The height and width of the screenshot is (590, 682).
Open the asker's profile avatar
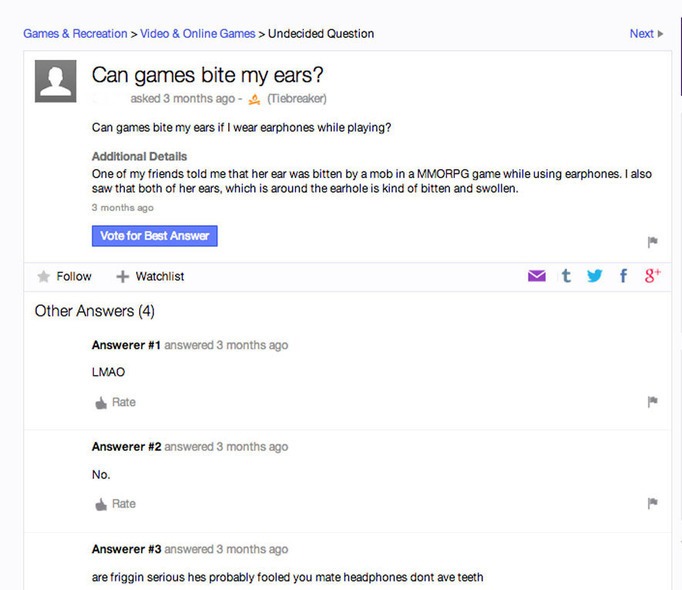click(56, 81)
